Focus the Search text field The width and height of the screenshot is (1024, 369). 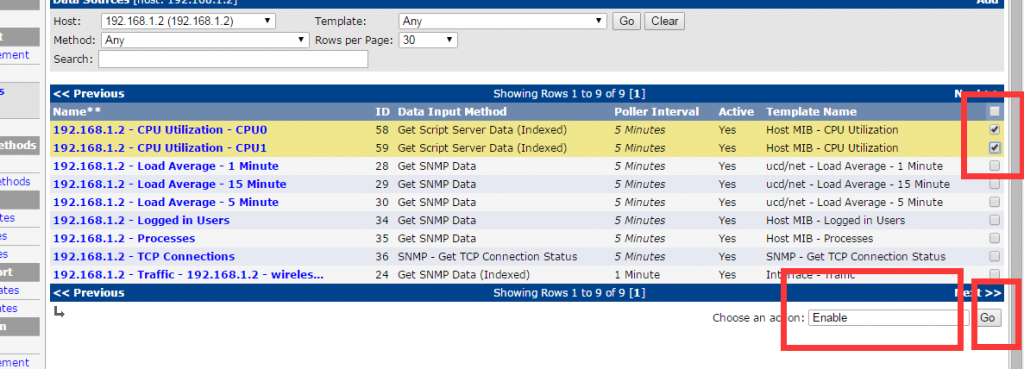(233, 59)
